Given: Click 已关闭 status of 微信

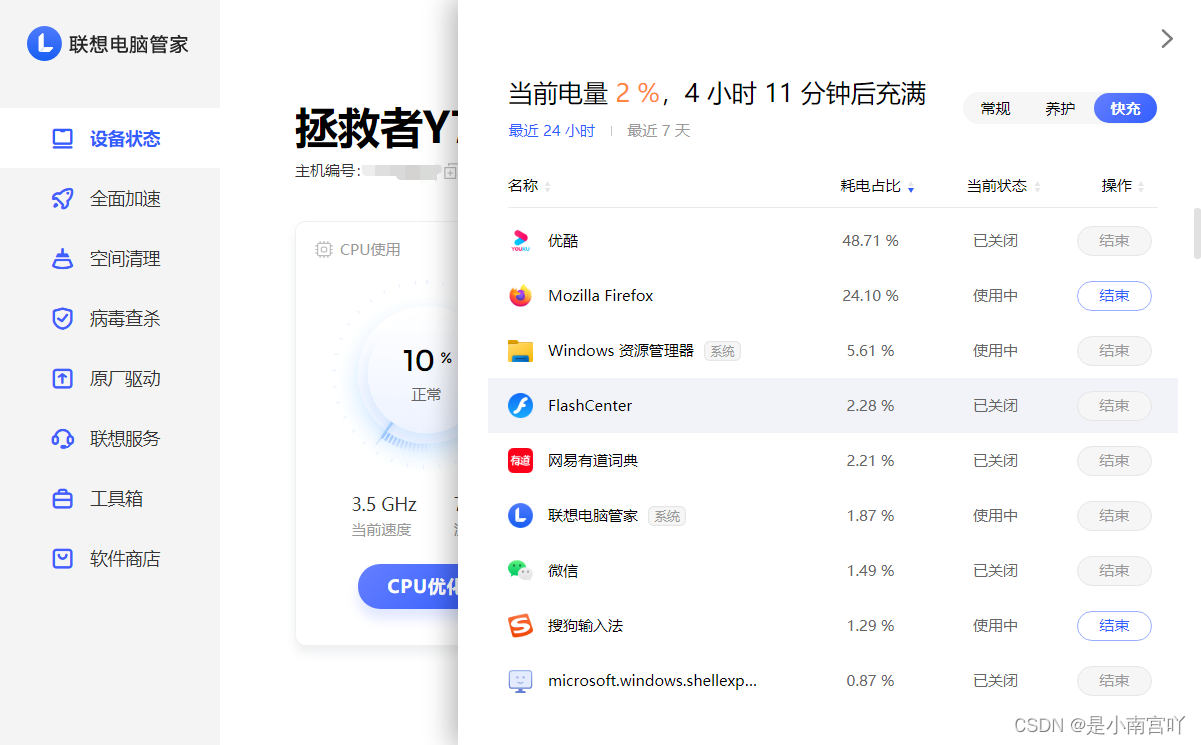Looking at the screenshot, I should pos(995,571).
